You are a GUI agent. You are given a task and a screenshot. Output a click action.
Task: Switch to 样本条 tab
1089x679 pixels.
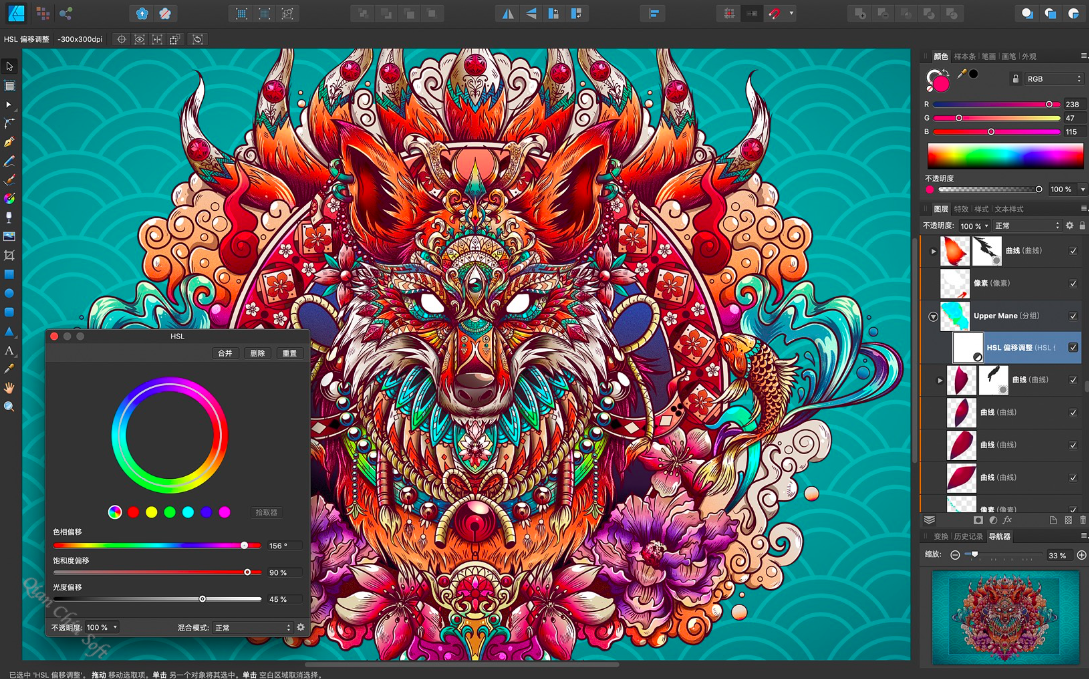[x=965, y=56]
